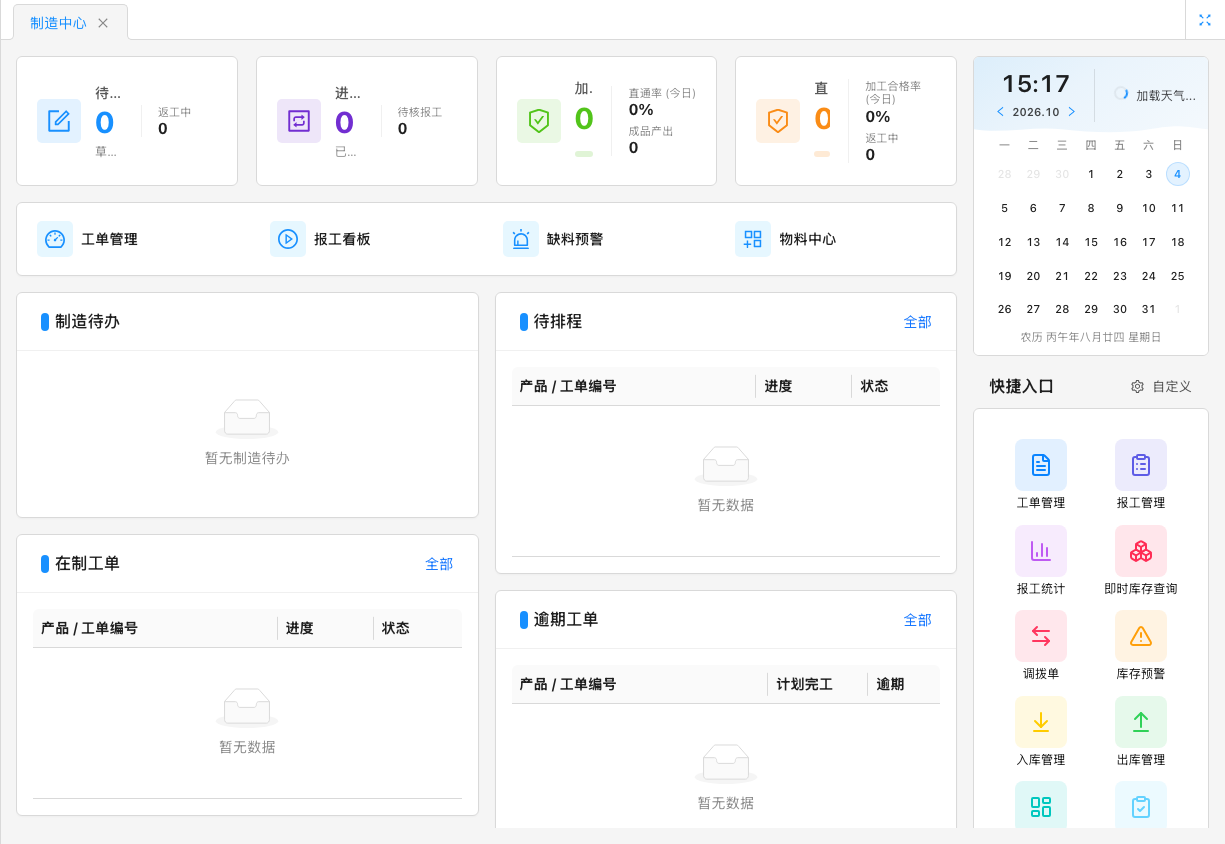Open 出库管理 upload arrow icon
This screenshot has width=1225, height=844.
1141,722
